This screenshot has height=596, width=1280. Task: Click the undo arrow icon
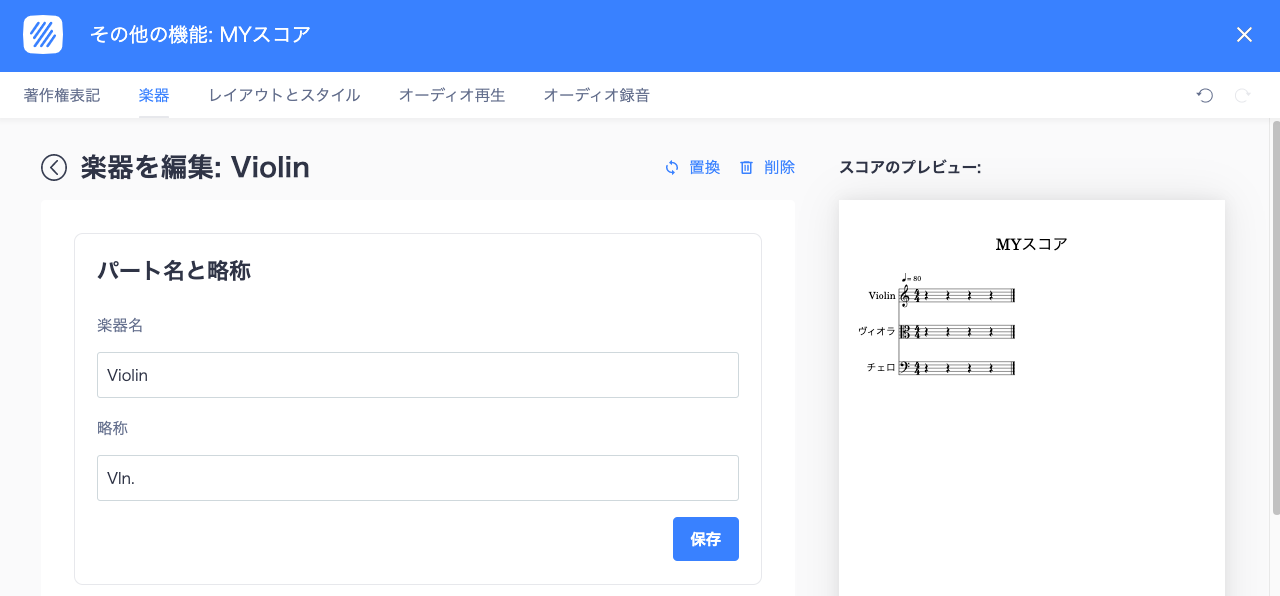coord(1203,95)
